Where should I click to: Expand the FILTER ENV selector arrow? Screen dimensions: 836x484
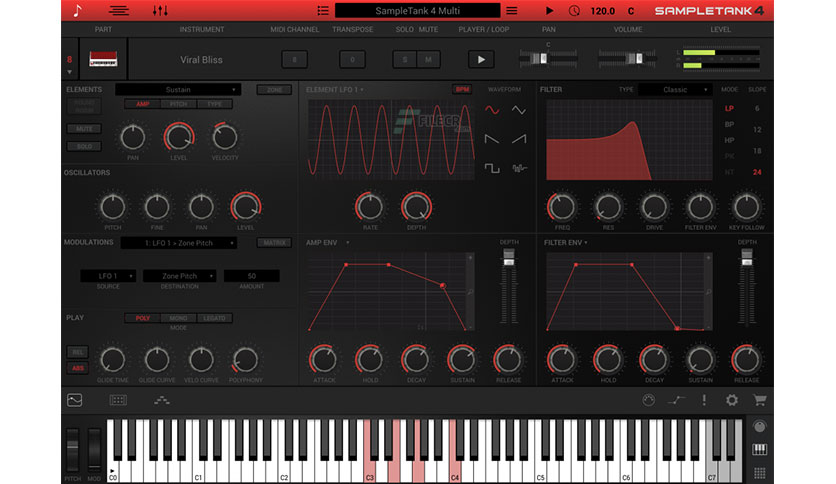pyautogui.click(x=586, y=243)
